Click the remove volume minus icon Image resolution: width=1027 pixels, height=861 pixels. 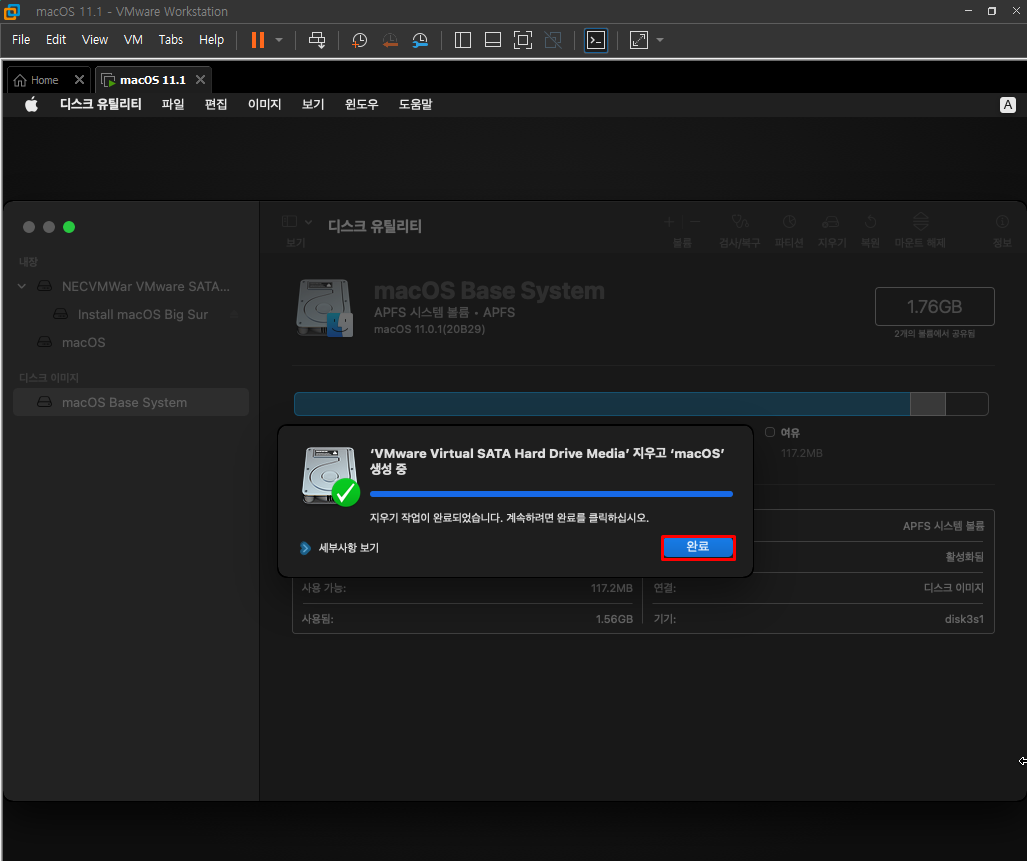click(696, 223)
